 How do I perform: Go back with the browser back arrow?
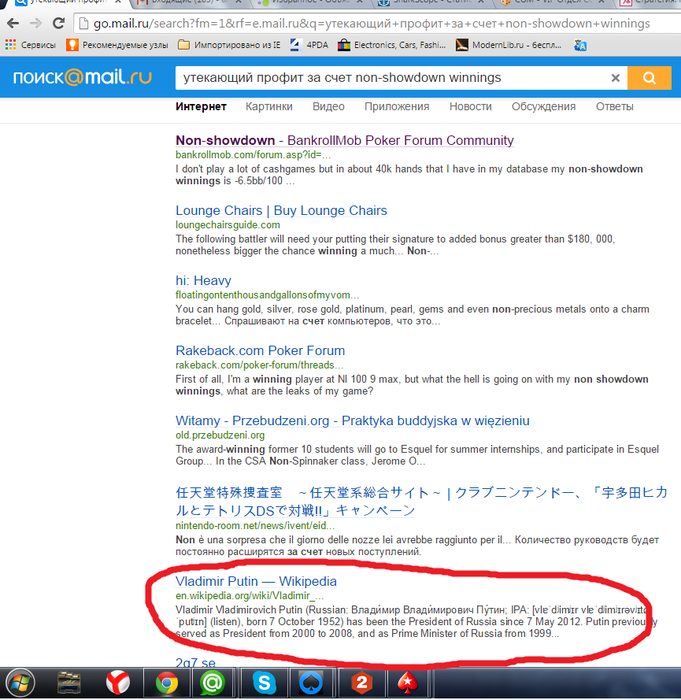[x=13, y=23]
